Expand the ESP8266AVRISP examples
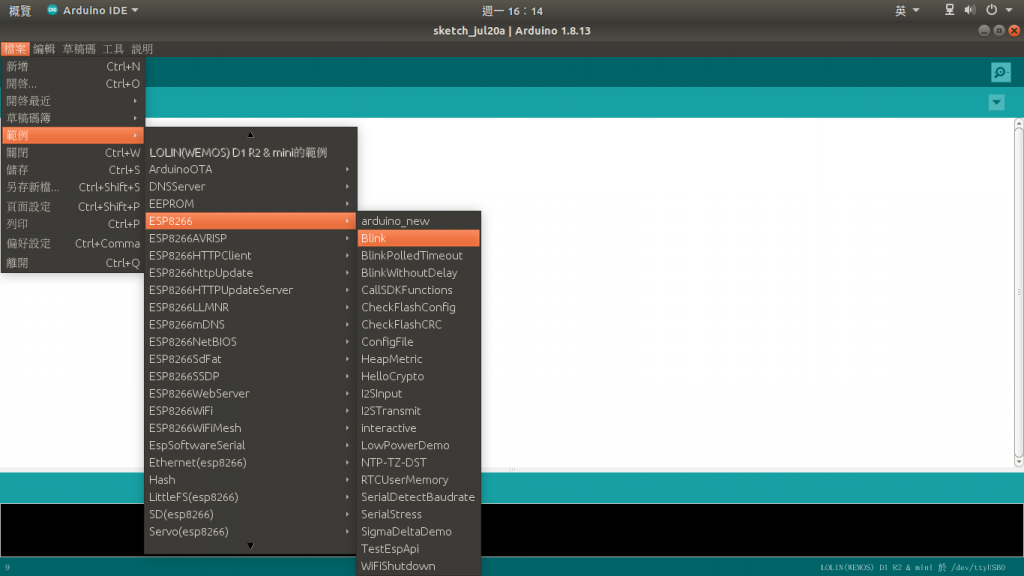 point(250,238)
